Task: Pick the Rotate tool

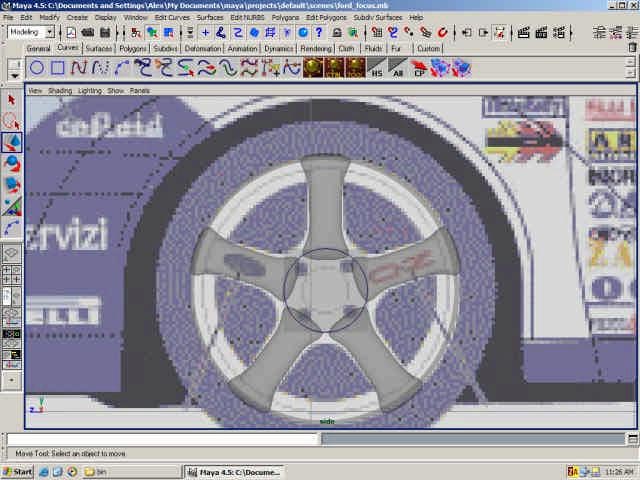Action: click(12, 163)
